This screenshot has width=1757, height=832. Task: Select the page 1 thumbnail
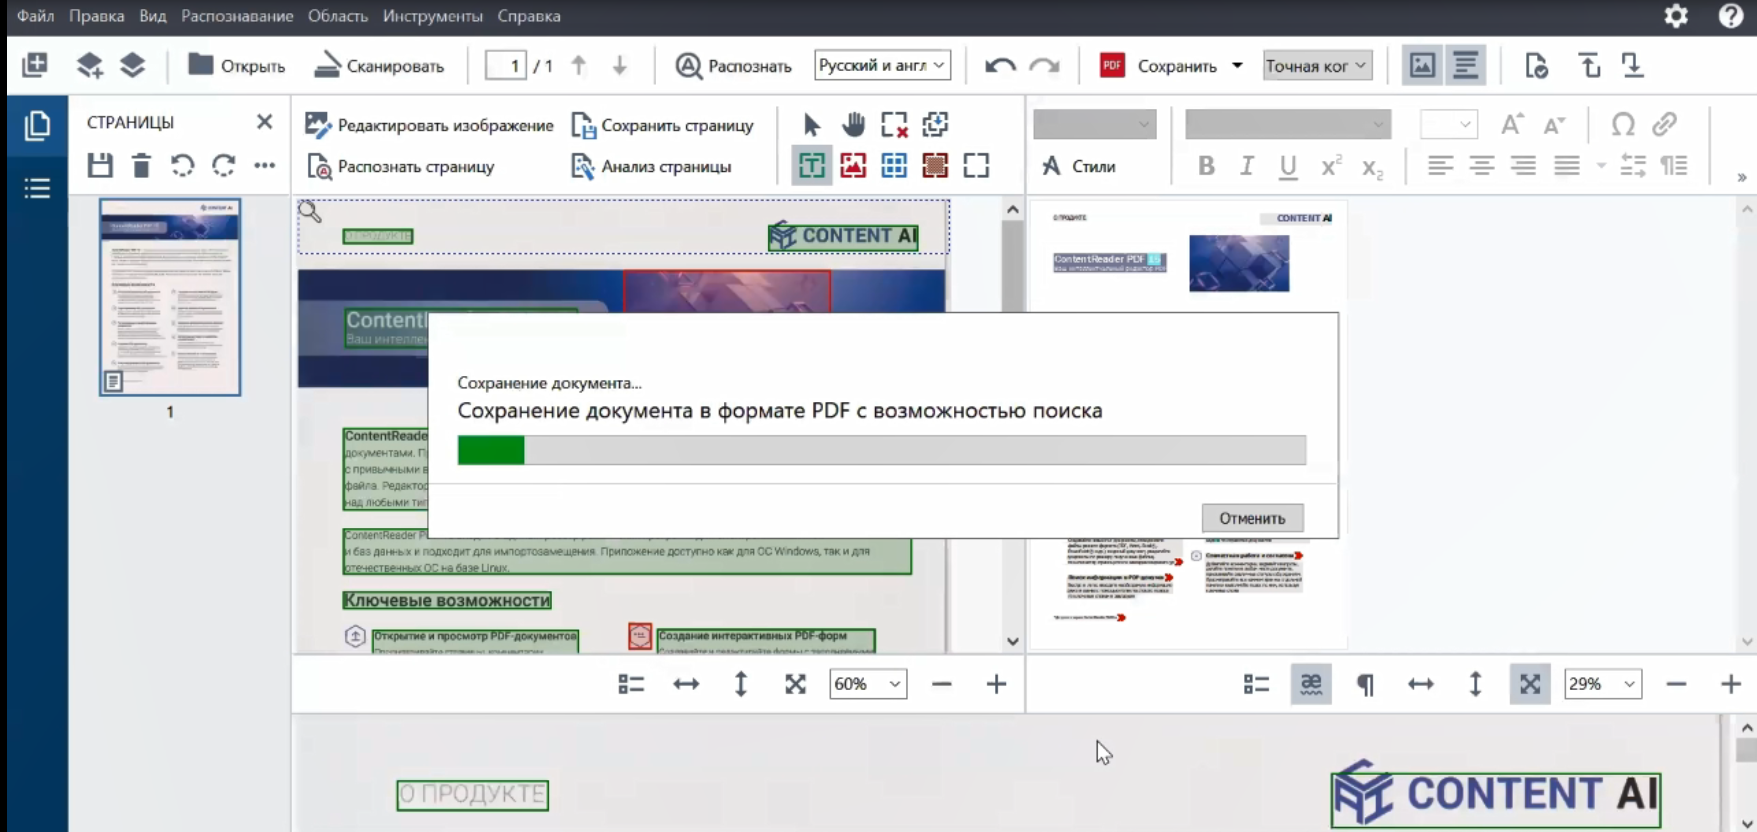tap(170, 297)
